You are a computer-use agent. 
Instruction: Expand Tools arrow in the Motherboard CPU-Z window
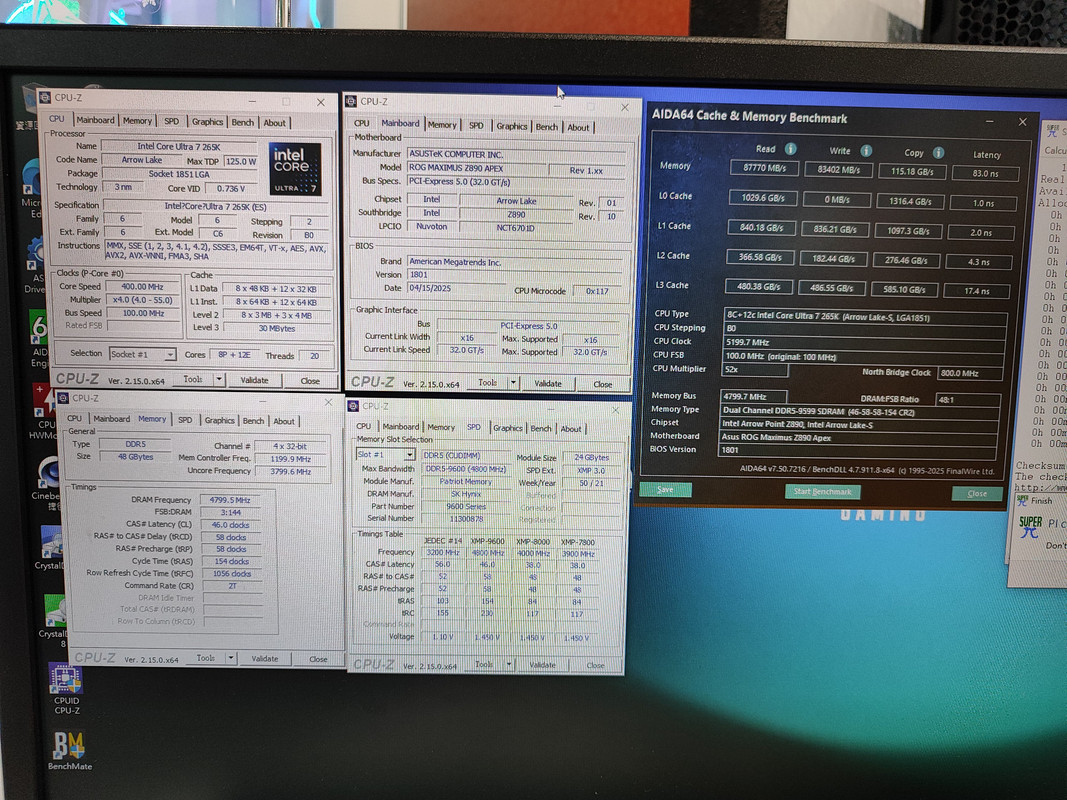pyautogui.click(x=514, y=383)
